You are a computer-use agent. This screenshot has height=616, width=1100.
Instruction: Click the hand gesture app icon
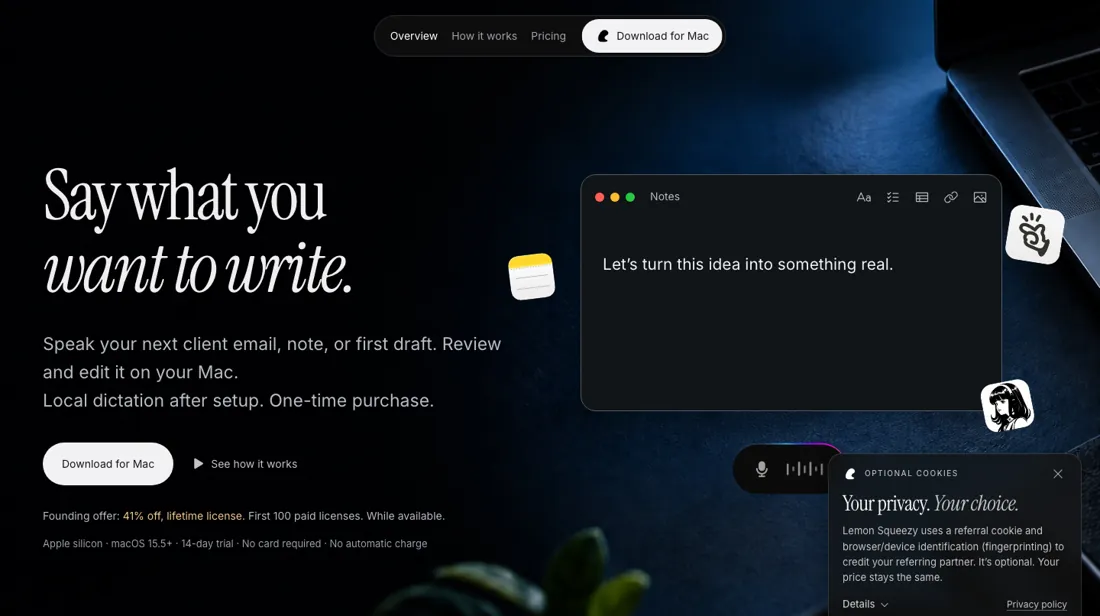1035,235
